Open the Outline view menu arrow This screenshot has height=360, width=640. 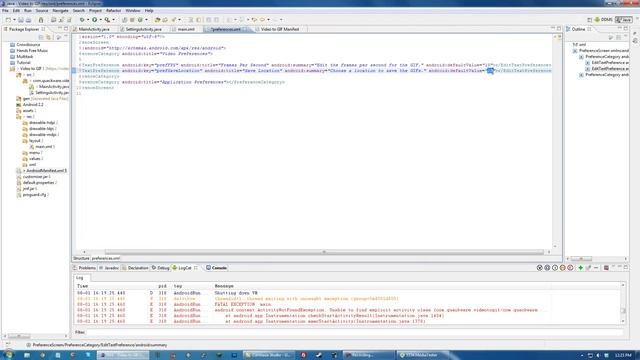(x=626, y=37)
